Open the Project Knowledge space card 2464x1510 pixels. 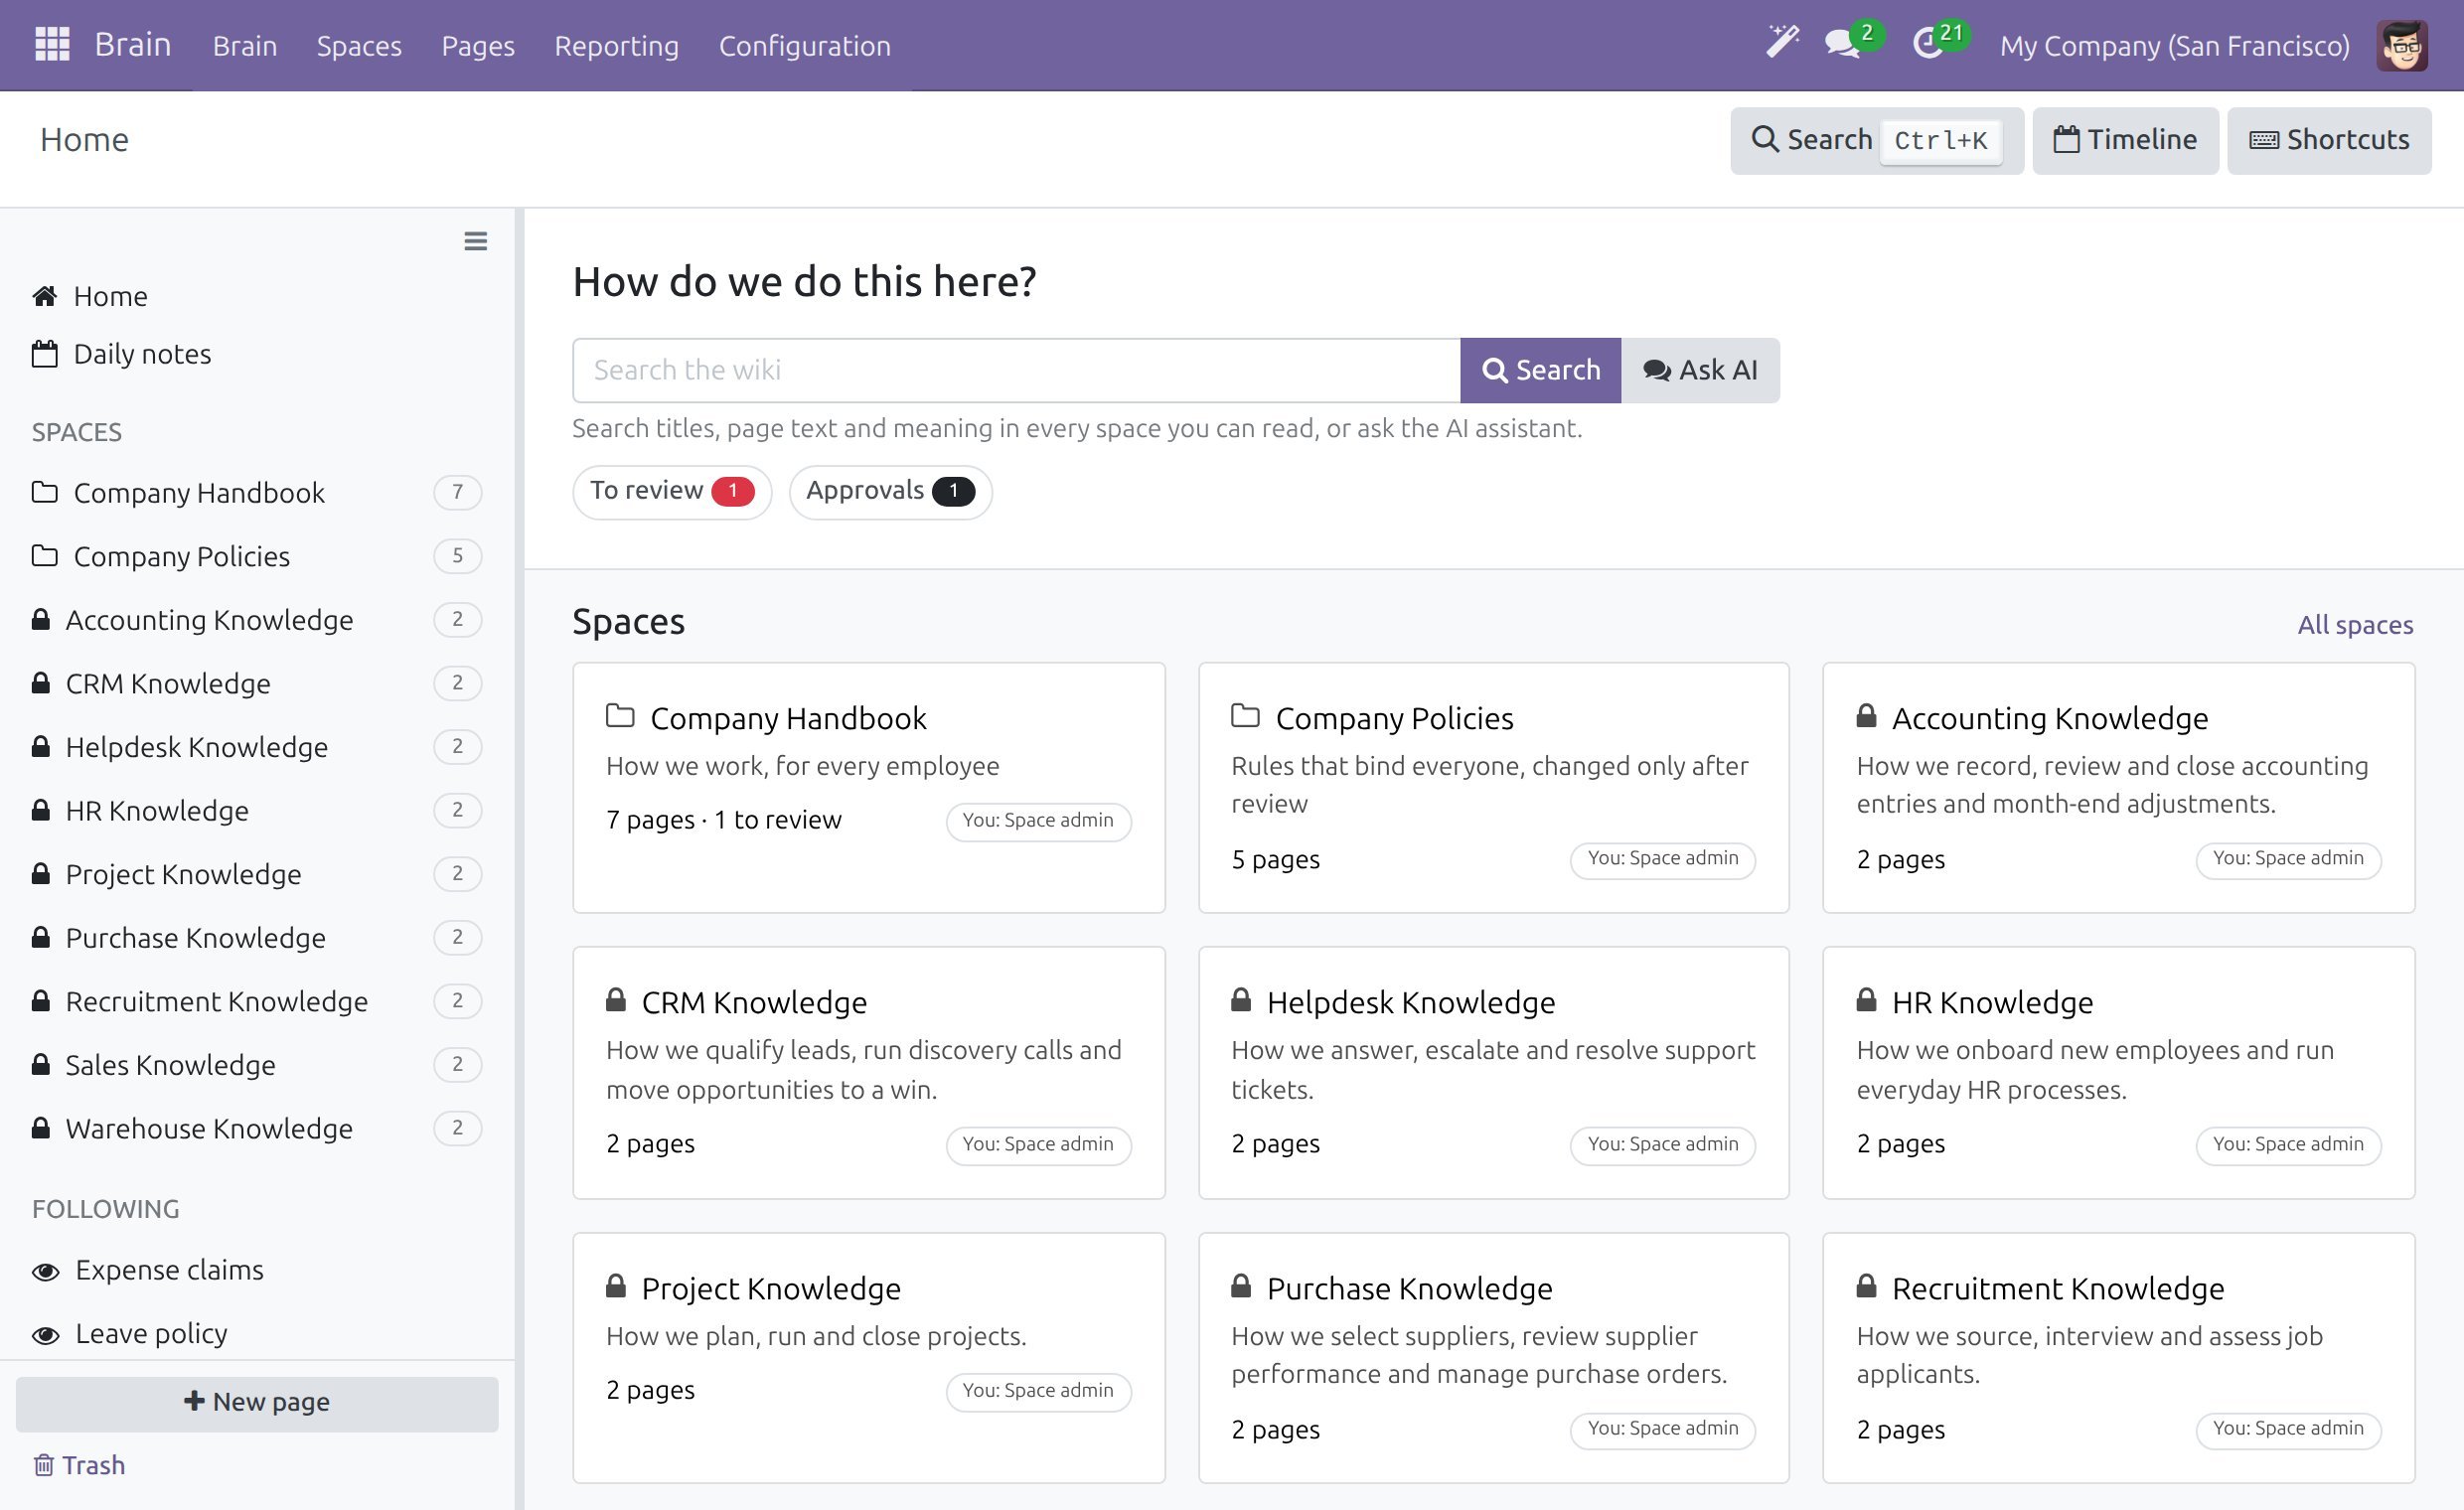(x=868, y=1357)
